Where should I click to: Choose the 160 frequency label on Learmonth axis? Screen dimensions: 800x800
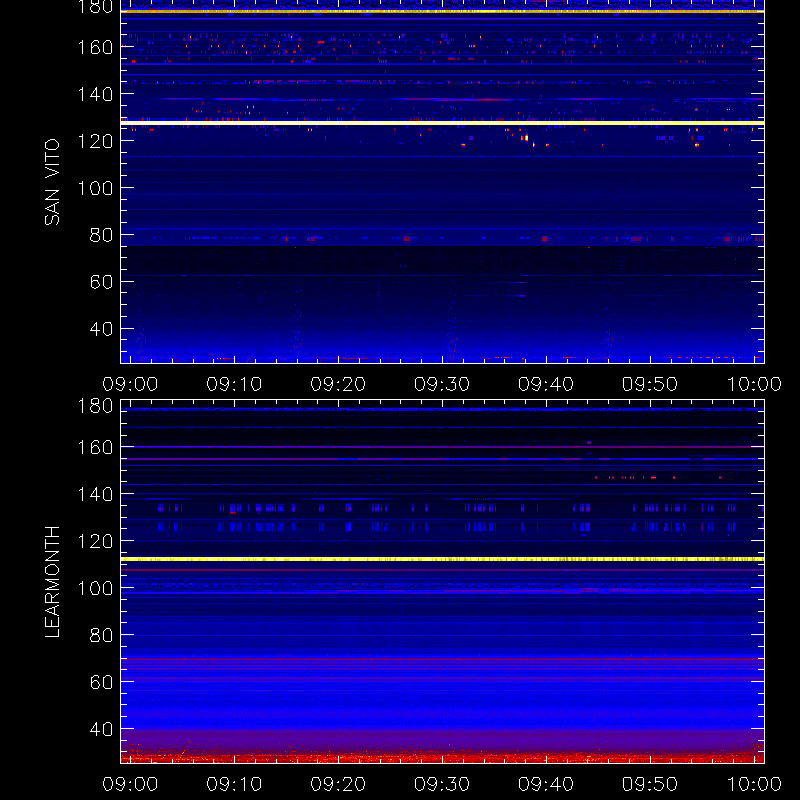pyautogui.click(x=95, y=447)
